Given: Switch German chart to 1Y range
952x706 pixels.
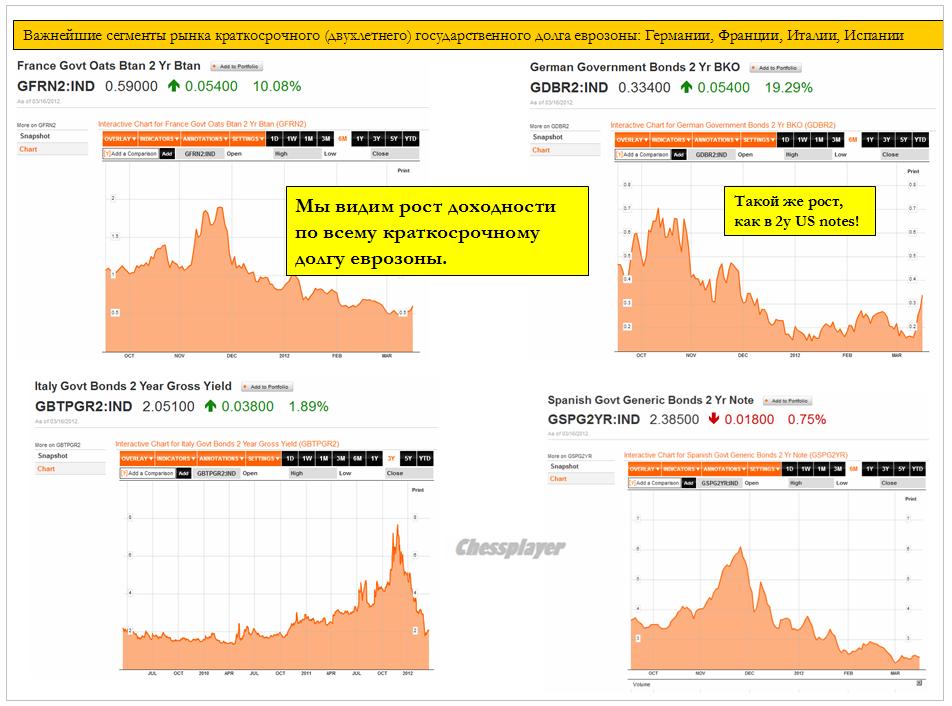Looking at the screenshot, I should [870, 140].
